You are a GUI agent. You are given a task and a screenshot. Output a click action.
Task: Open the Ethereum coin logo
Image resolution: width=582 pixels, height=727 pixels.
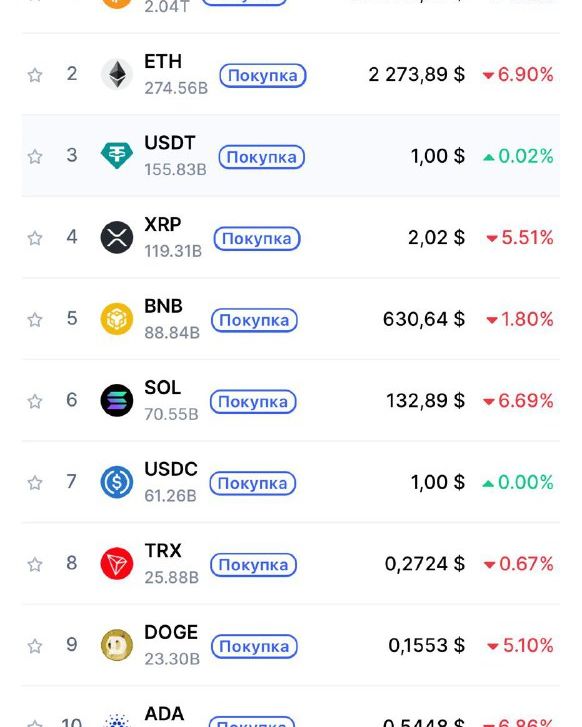click(x=117, y=74)
